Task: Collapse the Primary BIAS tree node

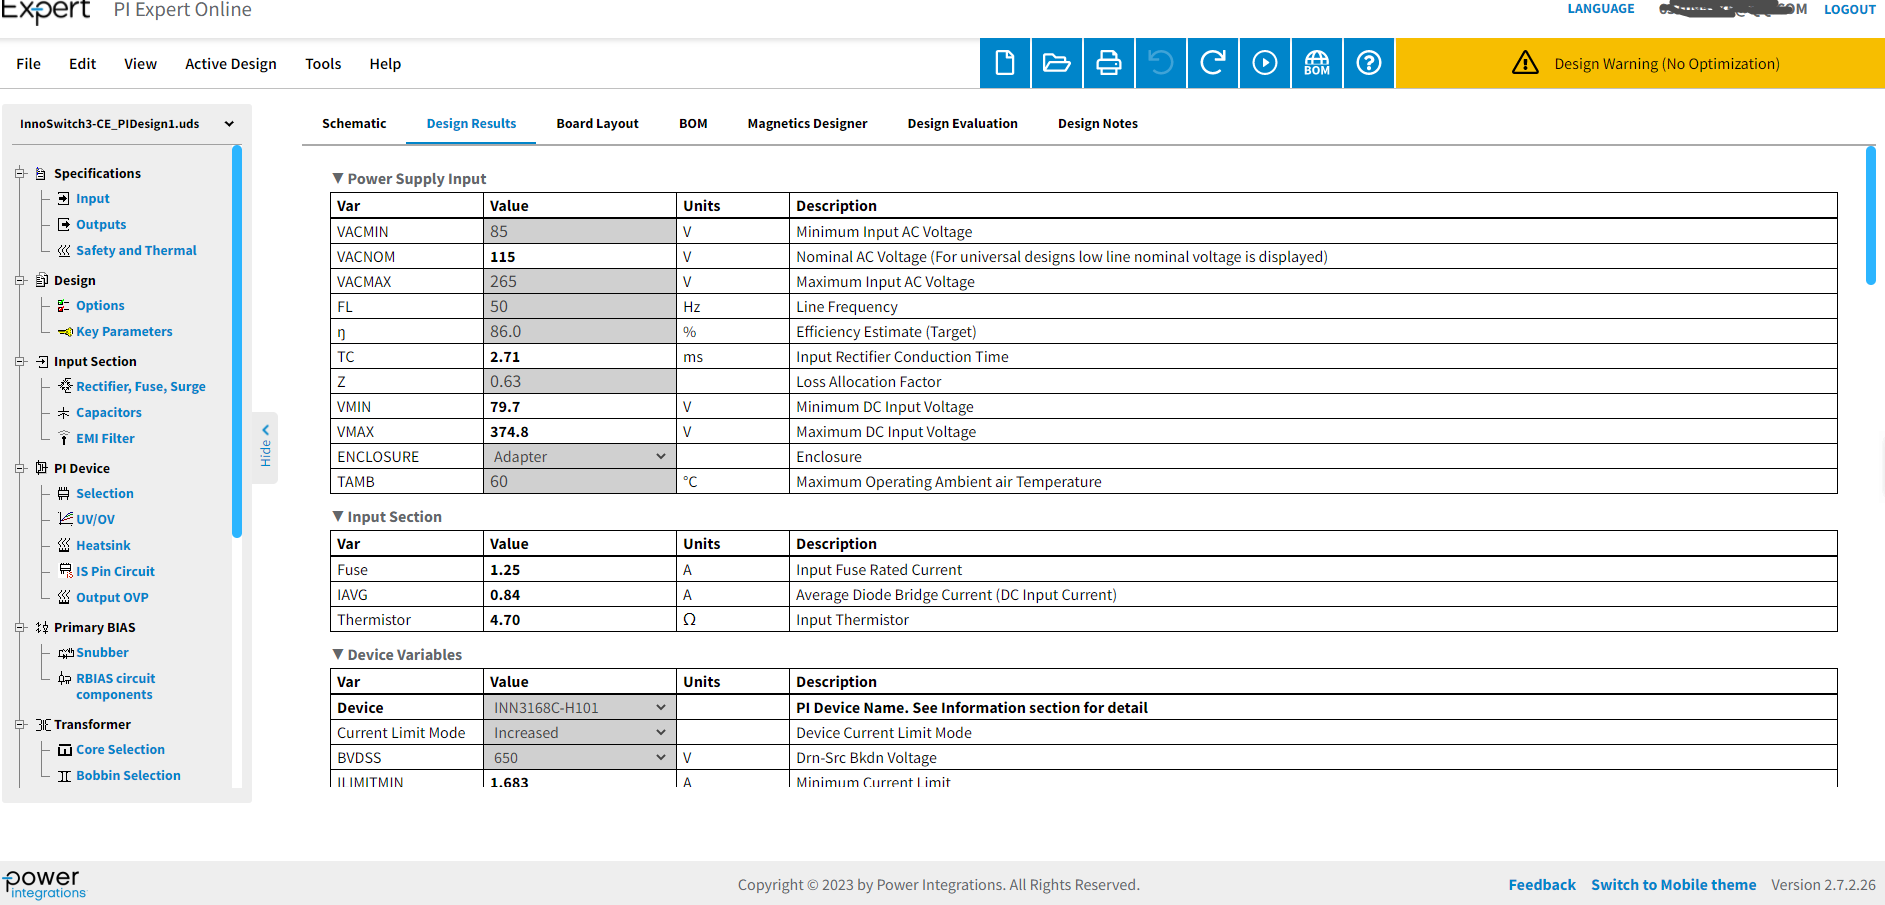Action: point(20,627)
